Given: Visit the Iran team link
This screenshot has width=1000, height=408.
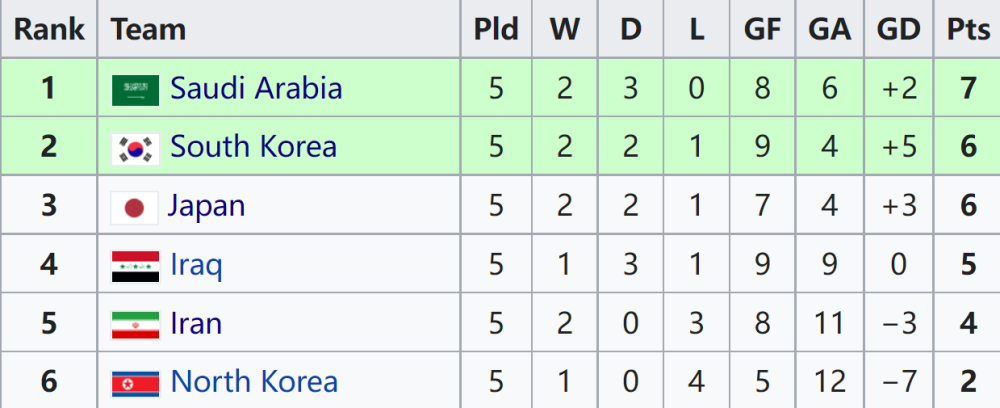Looking at the screenshot, I should click(196, 324).
